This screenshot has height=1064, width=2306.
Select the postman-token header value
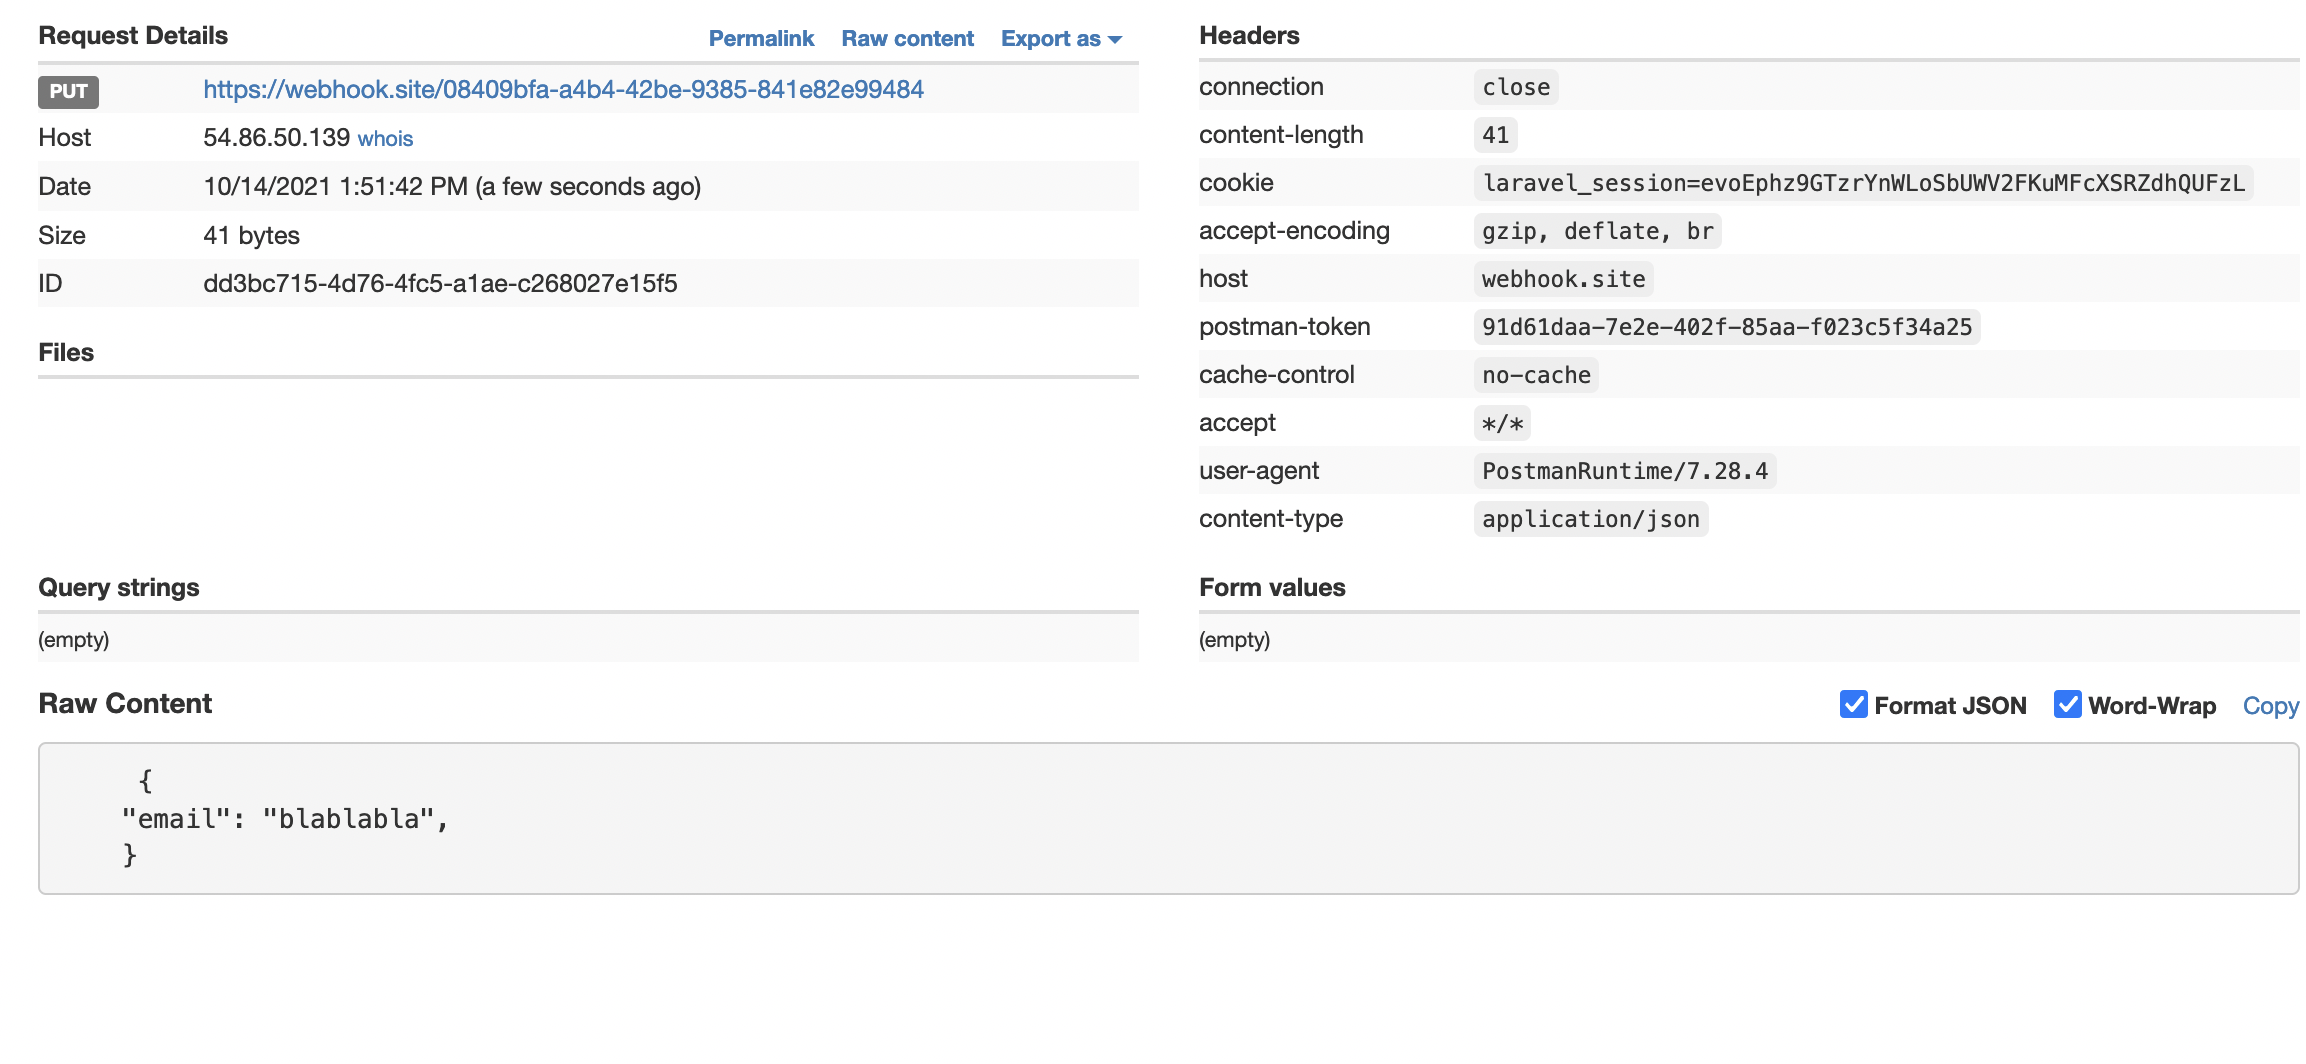pos(1726,326)
